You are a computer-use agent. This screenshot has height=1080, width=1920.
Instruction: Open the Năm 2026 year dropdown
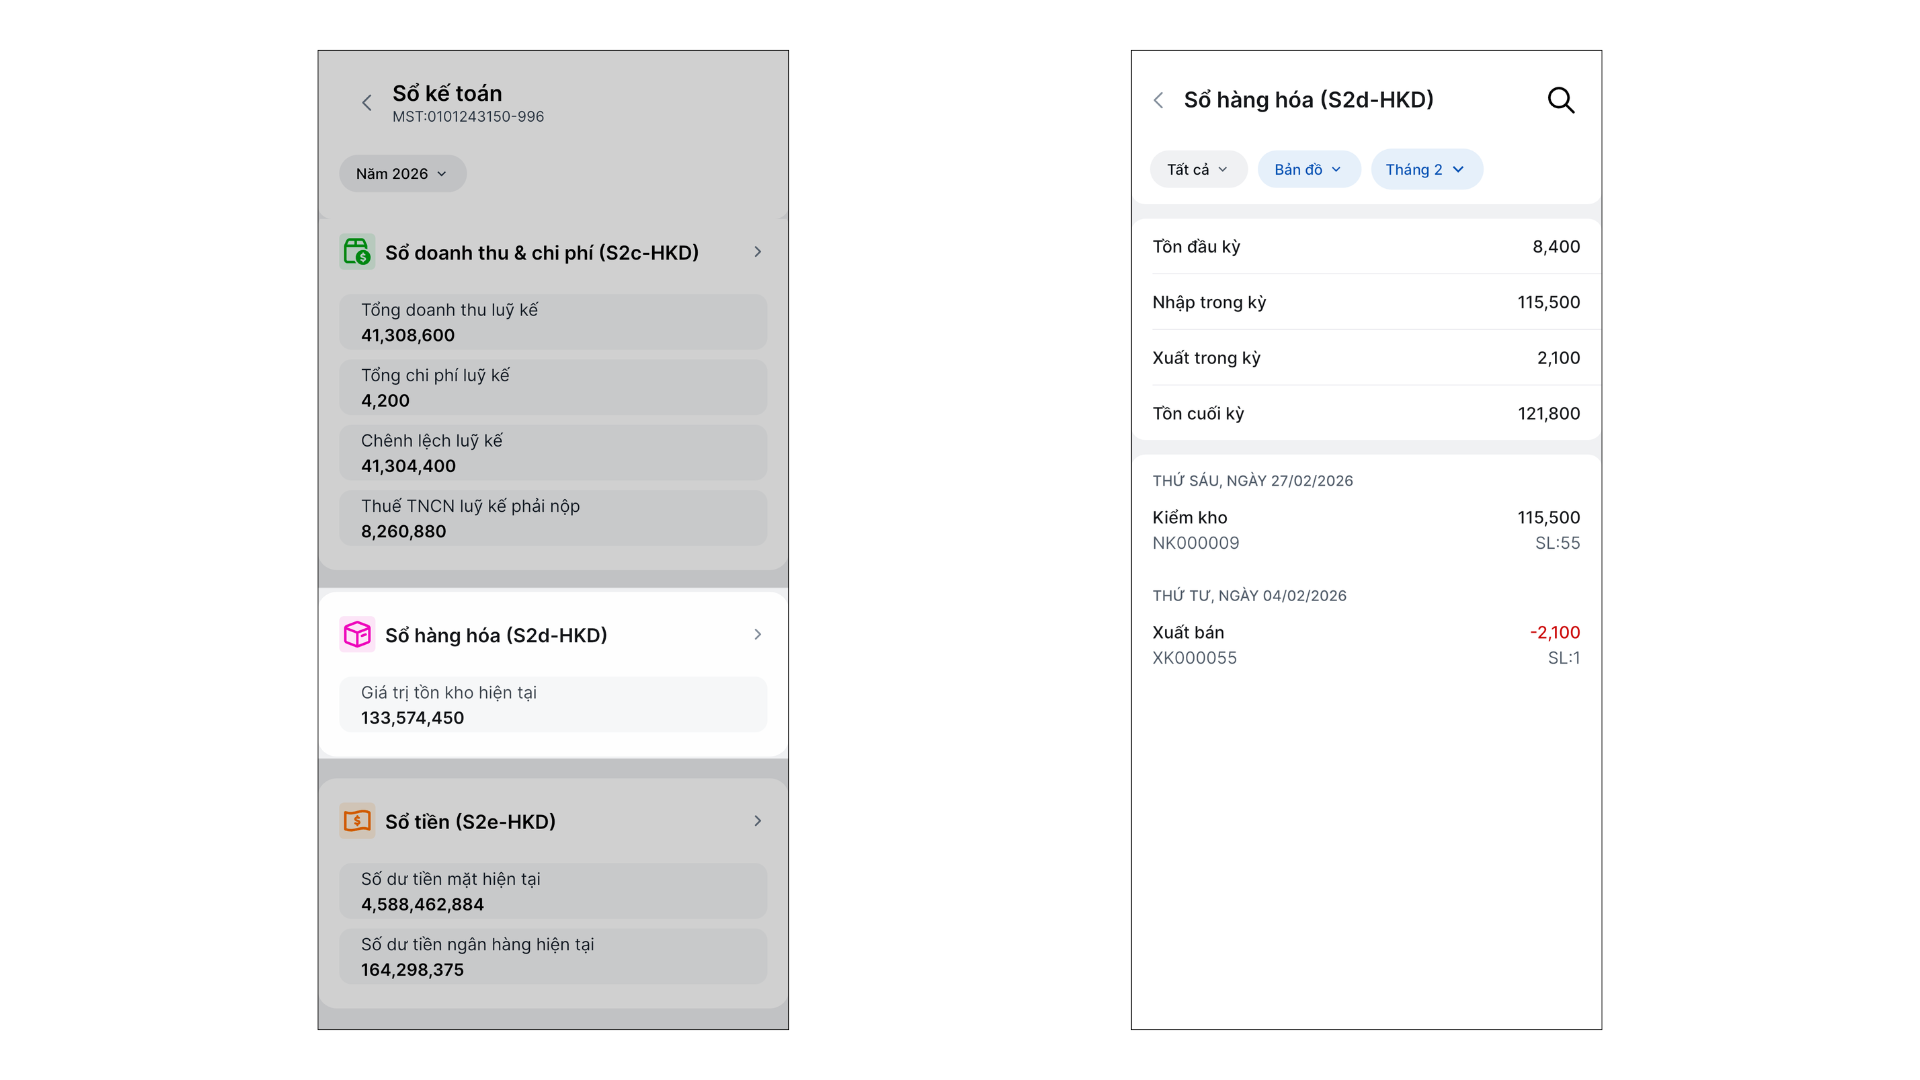click(402, 174)
